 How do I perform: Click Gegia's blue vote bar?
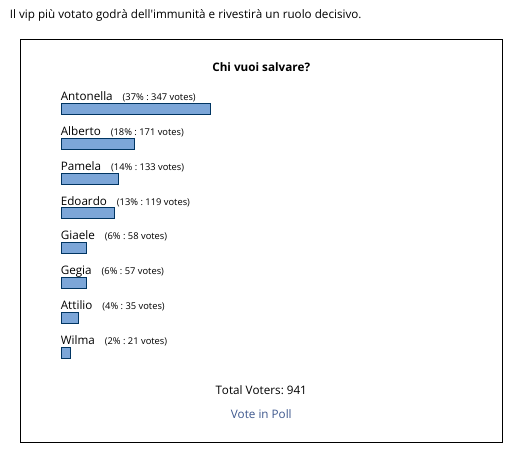[x=74, y=283]
